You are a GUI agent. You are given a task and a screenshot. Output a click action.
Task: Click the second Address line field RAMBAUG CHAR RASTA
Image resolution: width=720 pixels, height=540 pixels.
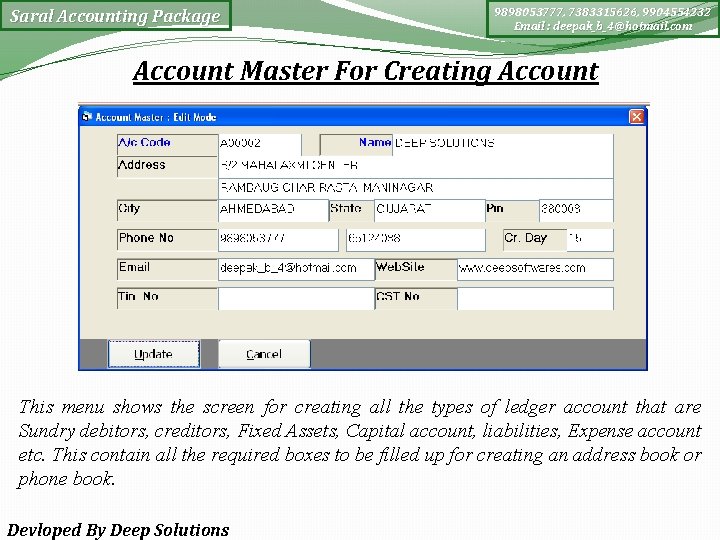(x=416, y=189)
